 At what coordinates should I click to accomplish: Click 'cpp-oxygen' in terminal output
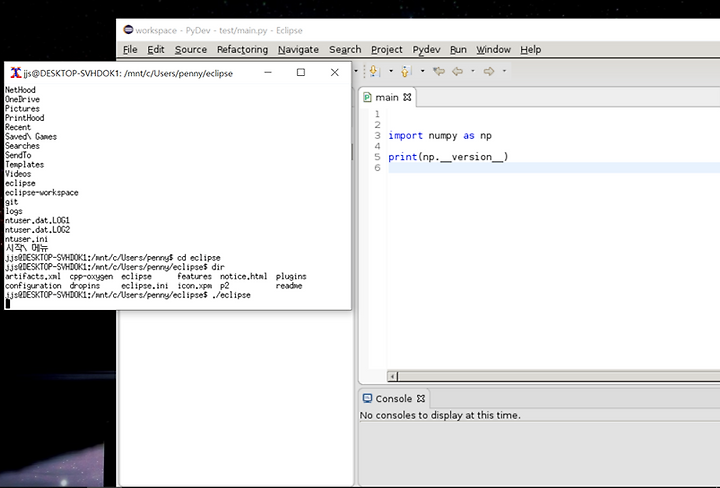pyautogui.click(x=91, y=276)
